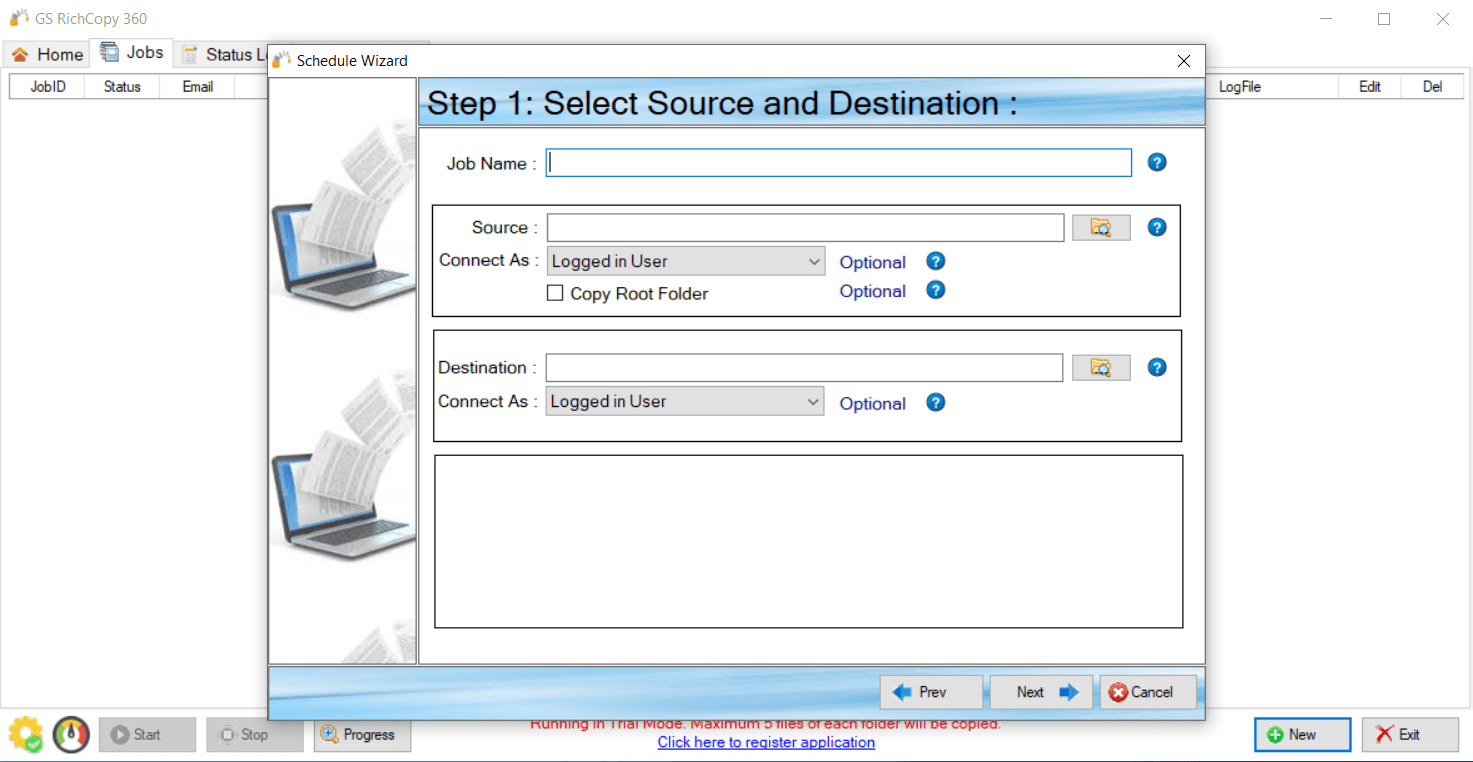
Task: Click Optional label beside Source Connect As
Action: coord(872,262)
